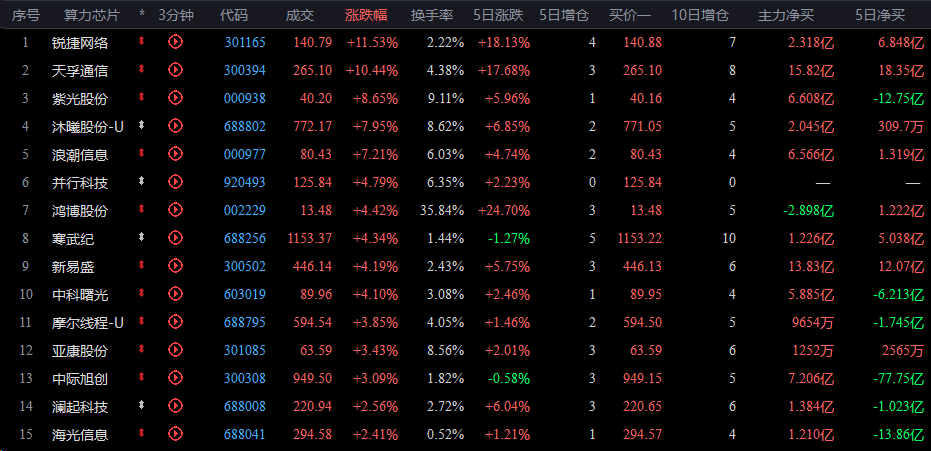The width and height of the screenshot is (931, 451).
Task: Open 3-minute chart icon for 锐捷网络
Action: pyautogui.click(x=175, y=42)
